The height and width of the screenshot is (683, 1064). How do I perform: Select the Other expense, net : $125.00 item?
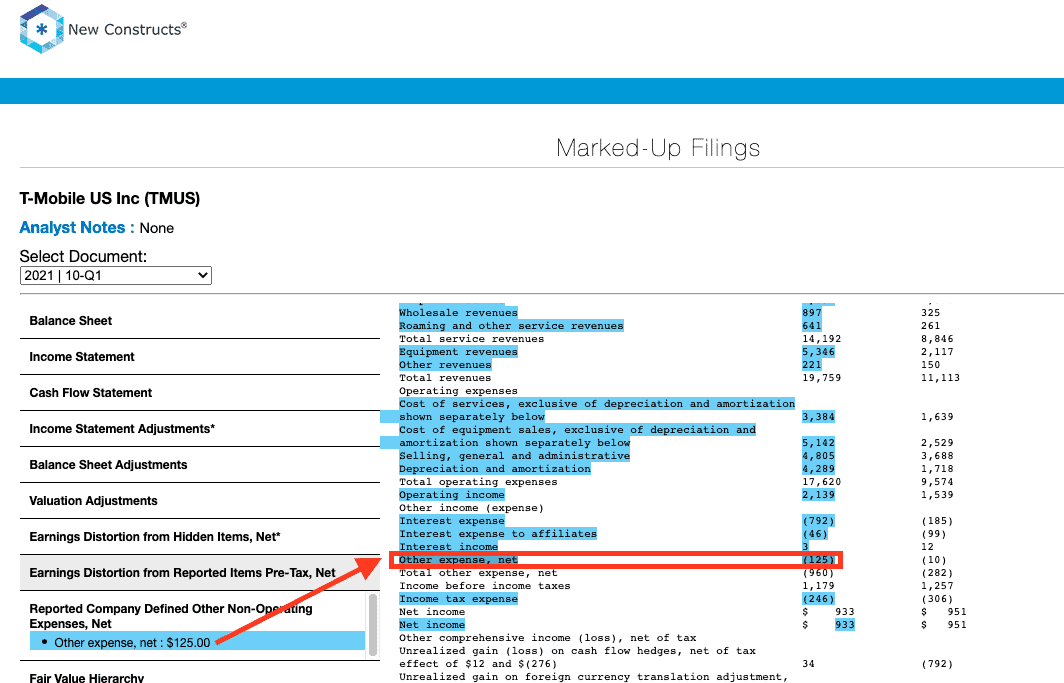[x=197, y=642]
